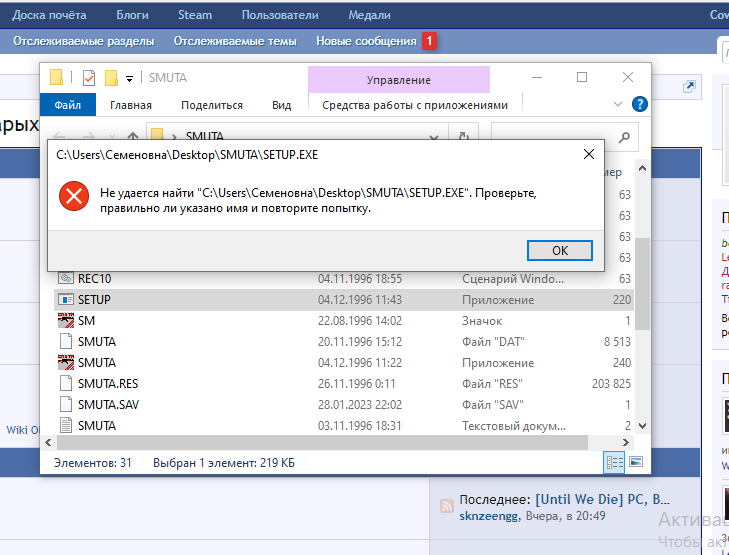Image resolution: width=729 pixels, height=555 pixels.
Task: Select the SETUP application file icon
Action: tap(66, 299)
